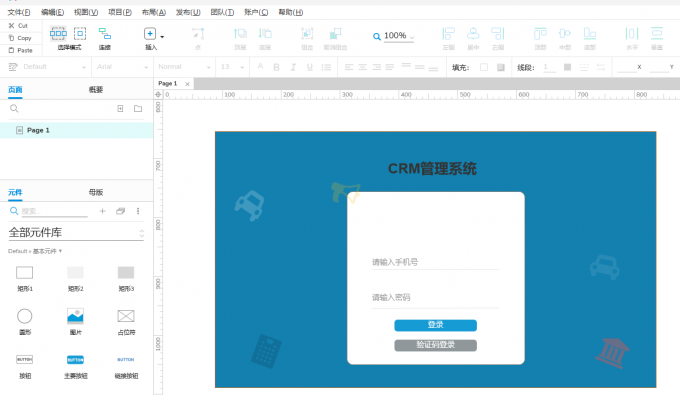The height and width of the screenshot is (395, 680).
Task: Click the add folder icon in pages
Action: click(138, 108)
